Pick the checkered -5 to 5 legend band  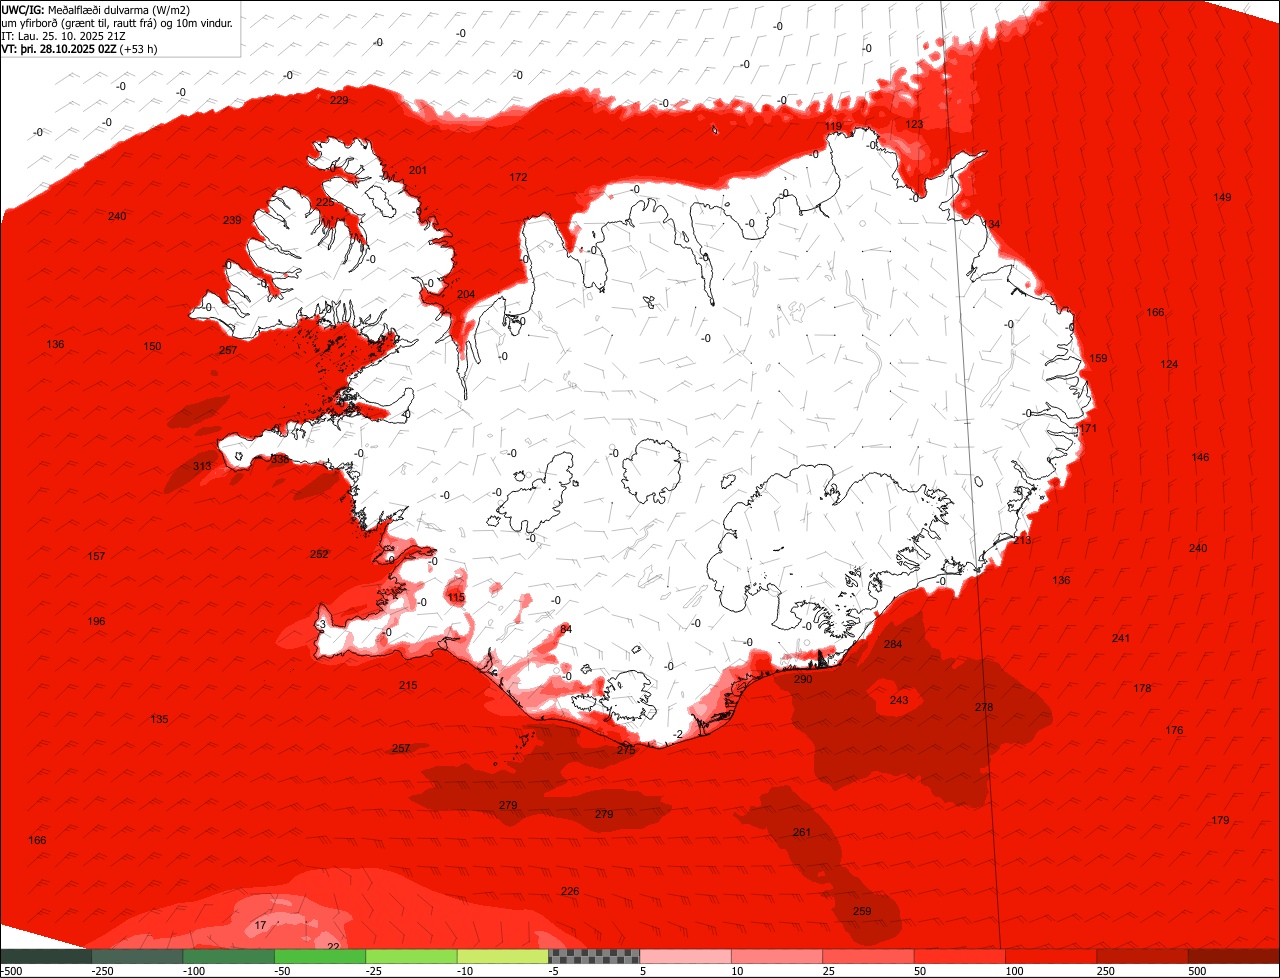594,956
